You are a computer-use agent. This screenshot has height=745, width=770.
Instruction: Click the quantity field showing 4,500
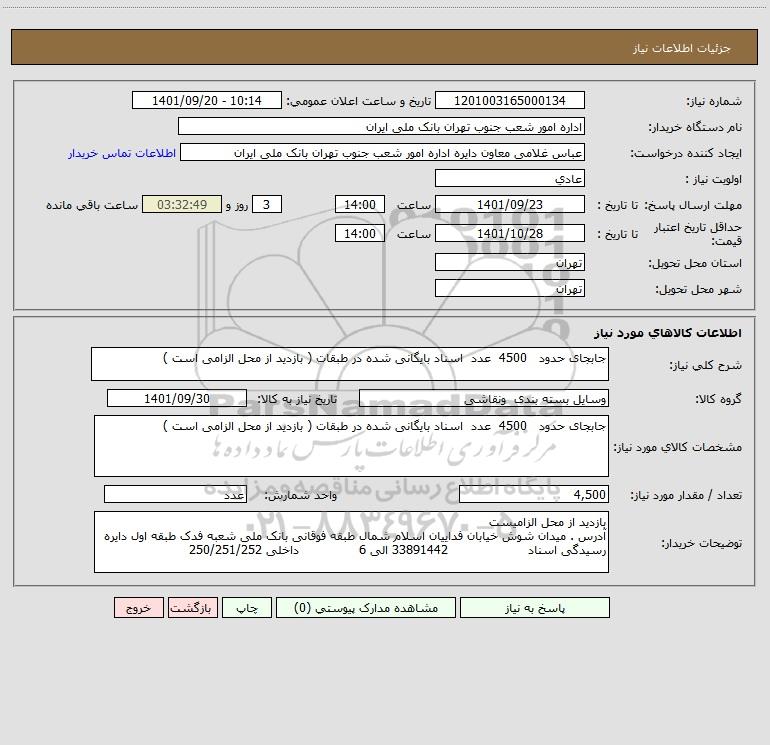coord(534,495)
